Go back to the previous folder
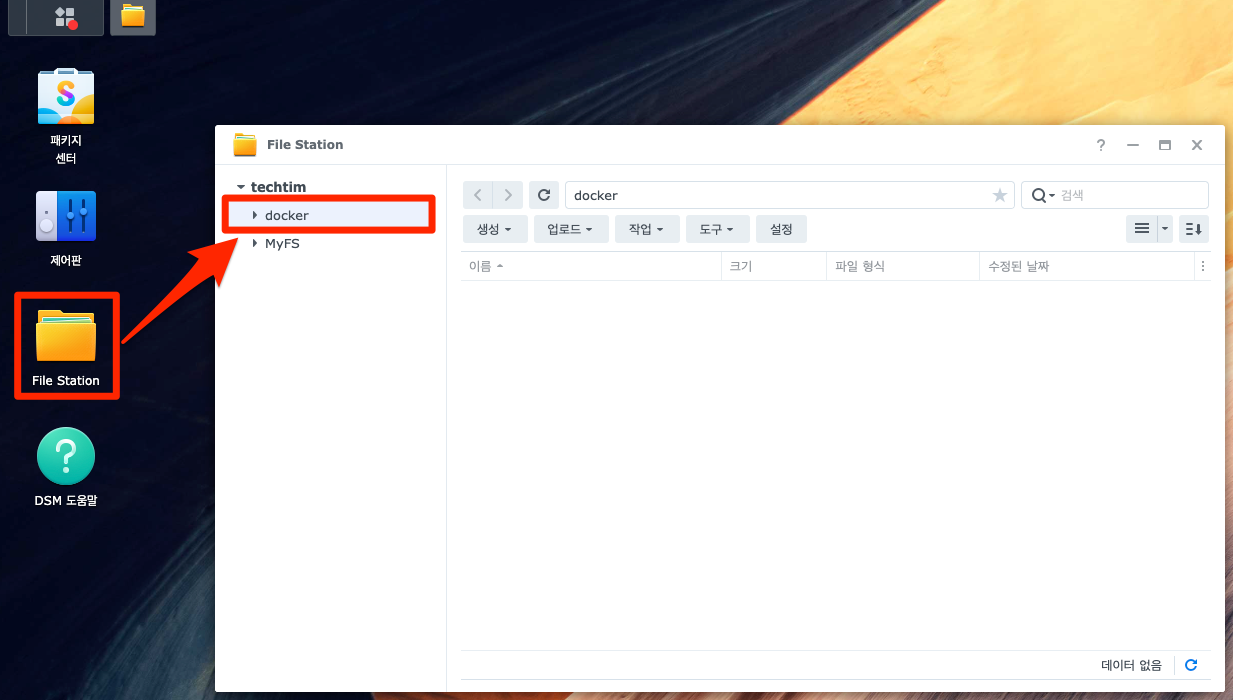The height and width of the screenshot is (700, 1233). 478,195
